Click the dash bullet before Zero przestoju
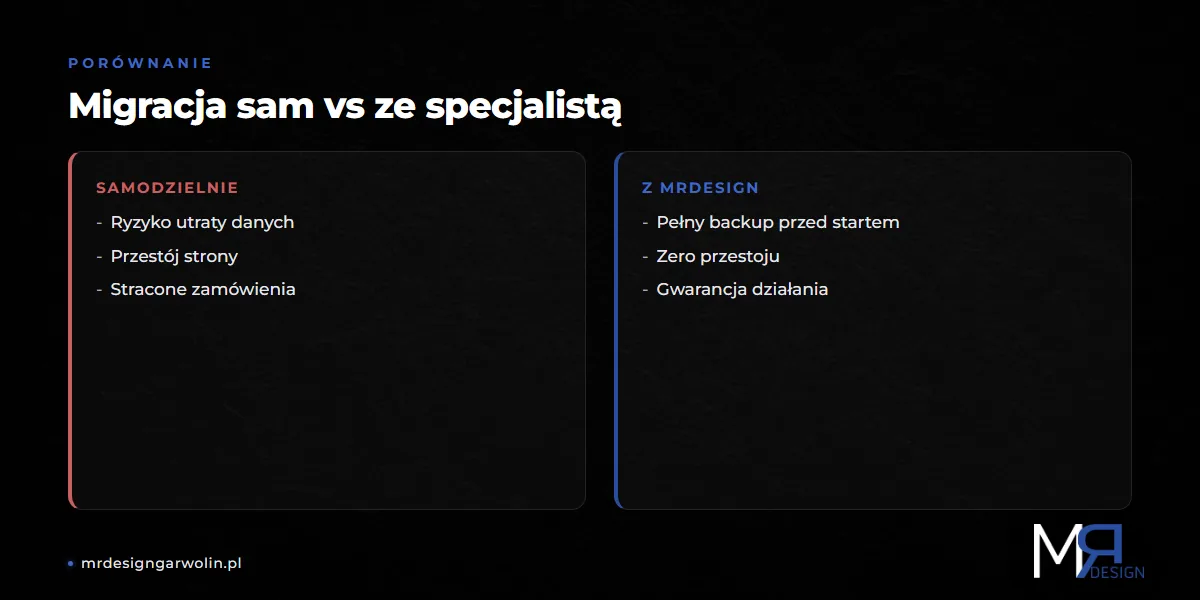This screenshot has width=1200, height=600. [645, 257]
